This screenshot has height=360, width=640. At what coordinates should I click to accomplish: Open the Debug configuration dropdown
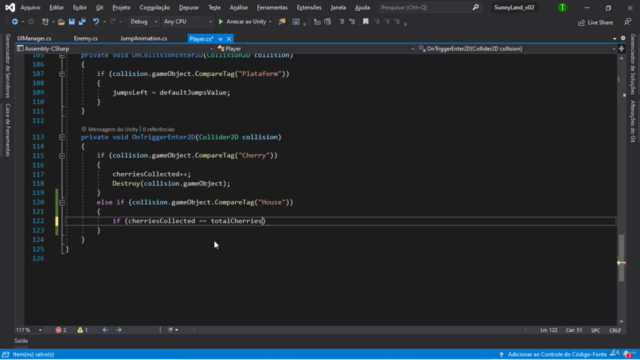pyautogui.click(x=143, y=22)
